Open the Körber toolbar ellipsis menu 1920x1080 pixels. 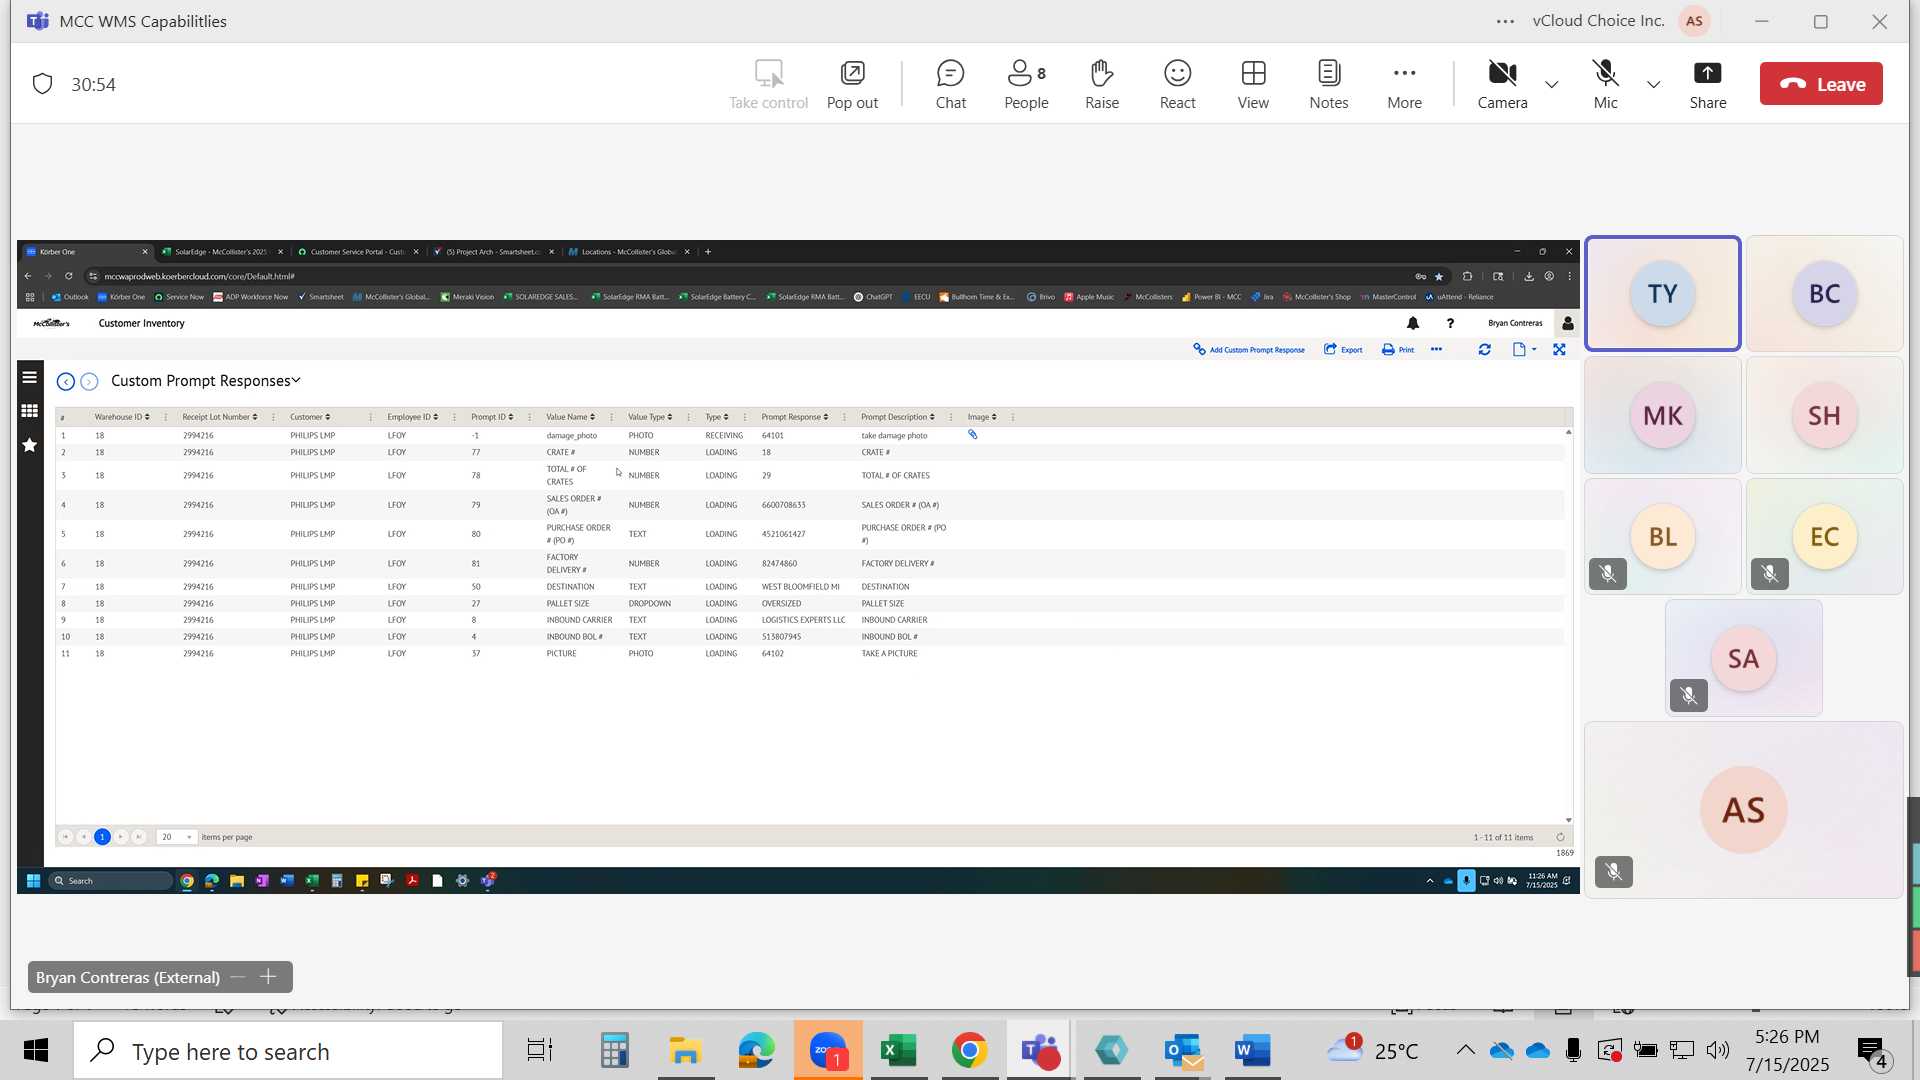click(x=1436, y=350)
